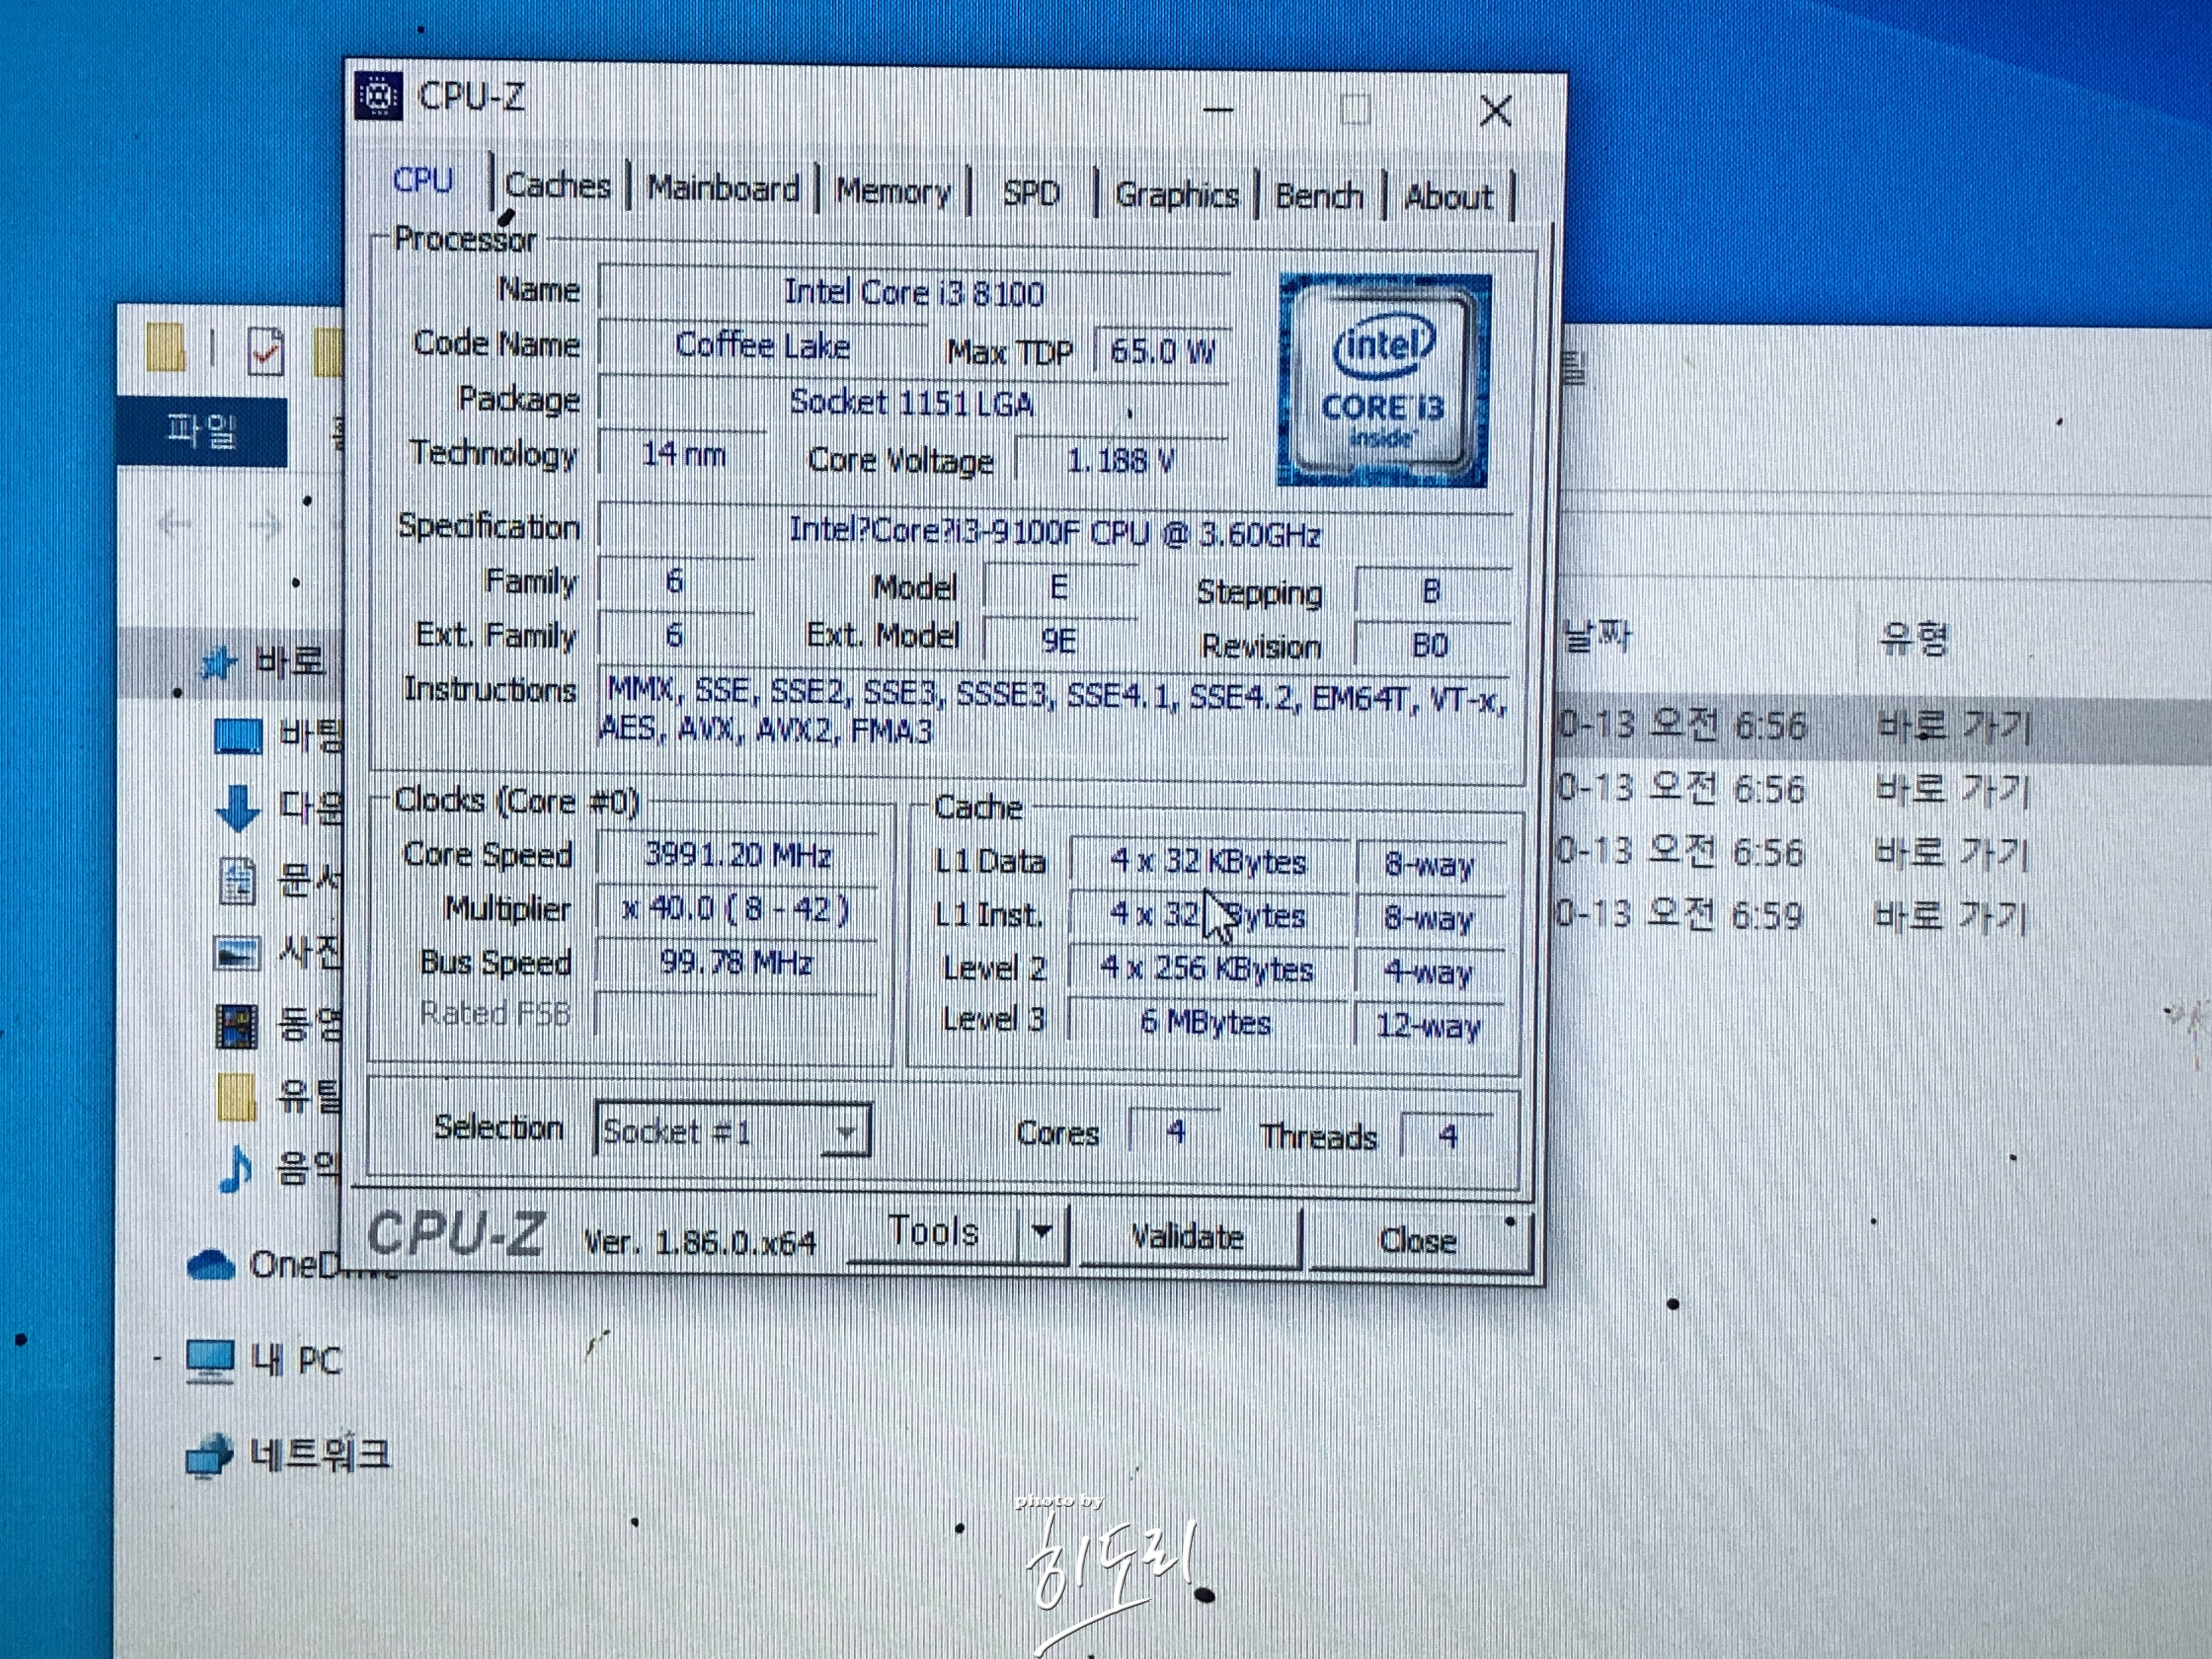Click the CPU-Z title bar icon
Image resolution: width=2212 pixels, height=1659 pixels.
tap(379, 96)
